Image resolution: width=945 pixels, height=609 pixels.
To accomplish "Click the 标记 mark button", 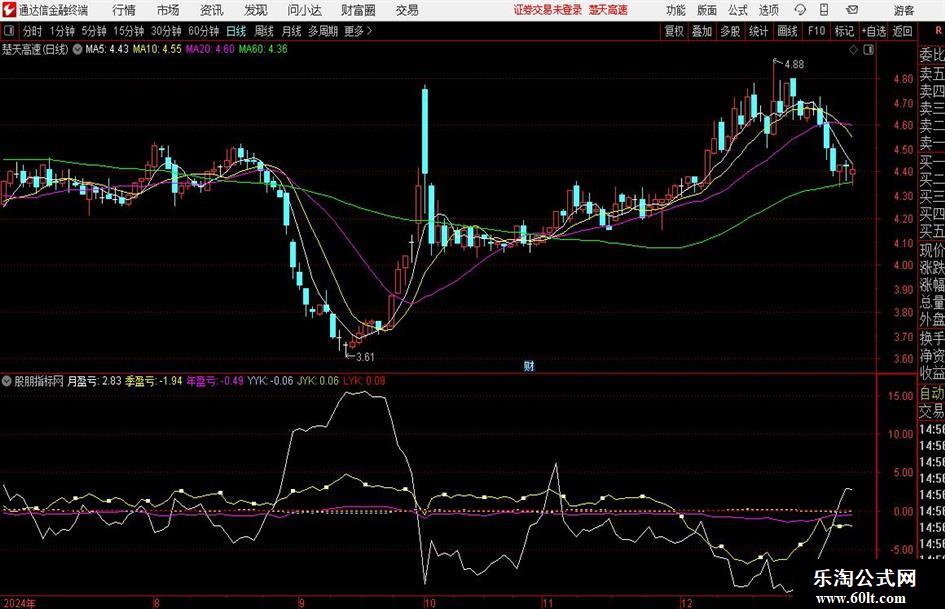I will (844, 31).
